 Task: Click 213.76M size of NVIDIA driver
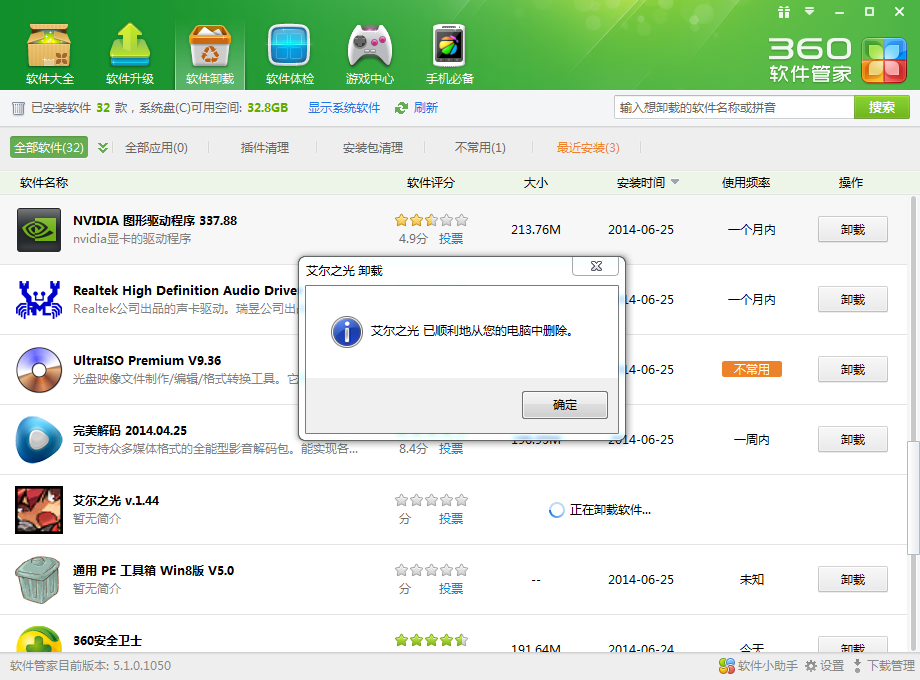(x=536, y=229)
